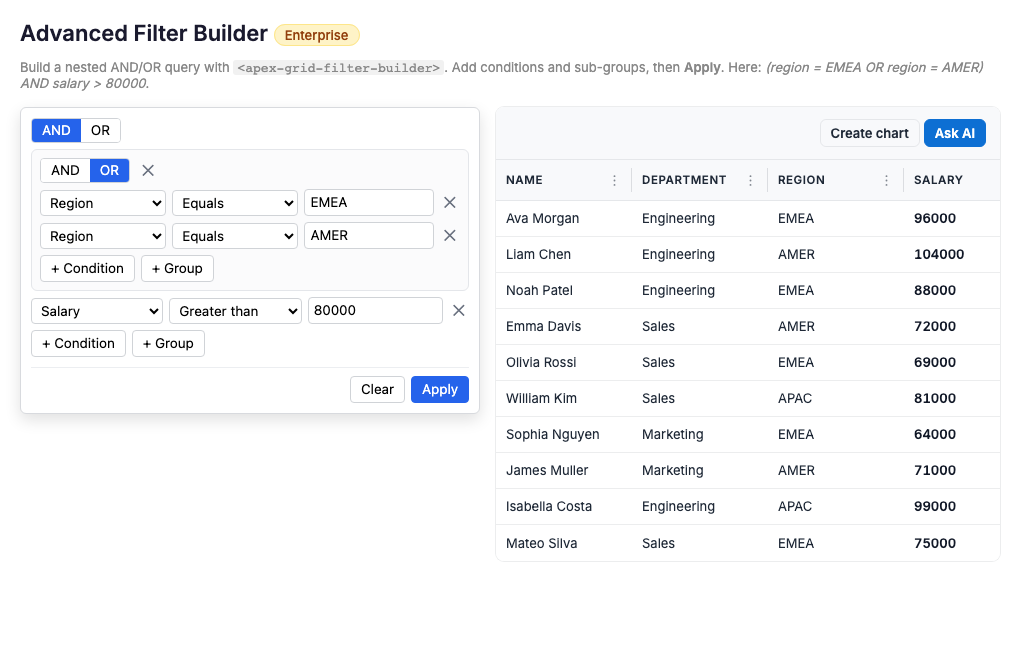1020x650 pixels.
Task: Switch nested group operator to OR
Action: click(x=109, y=170)
